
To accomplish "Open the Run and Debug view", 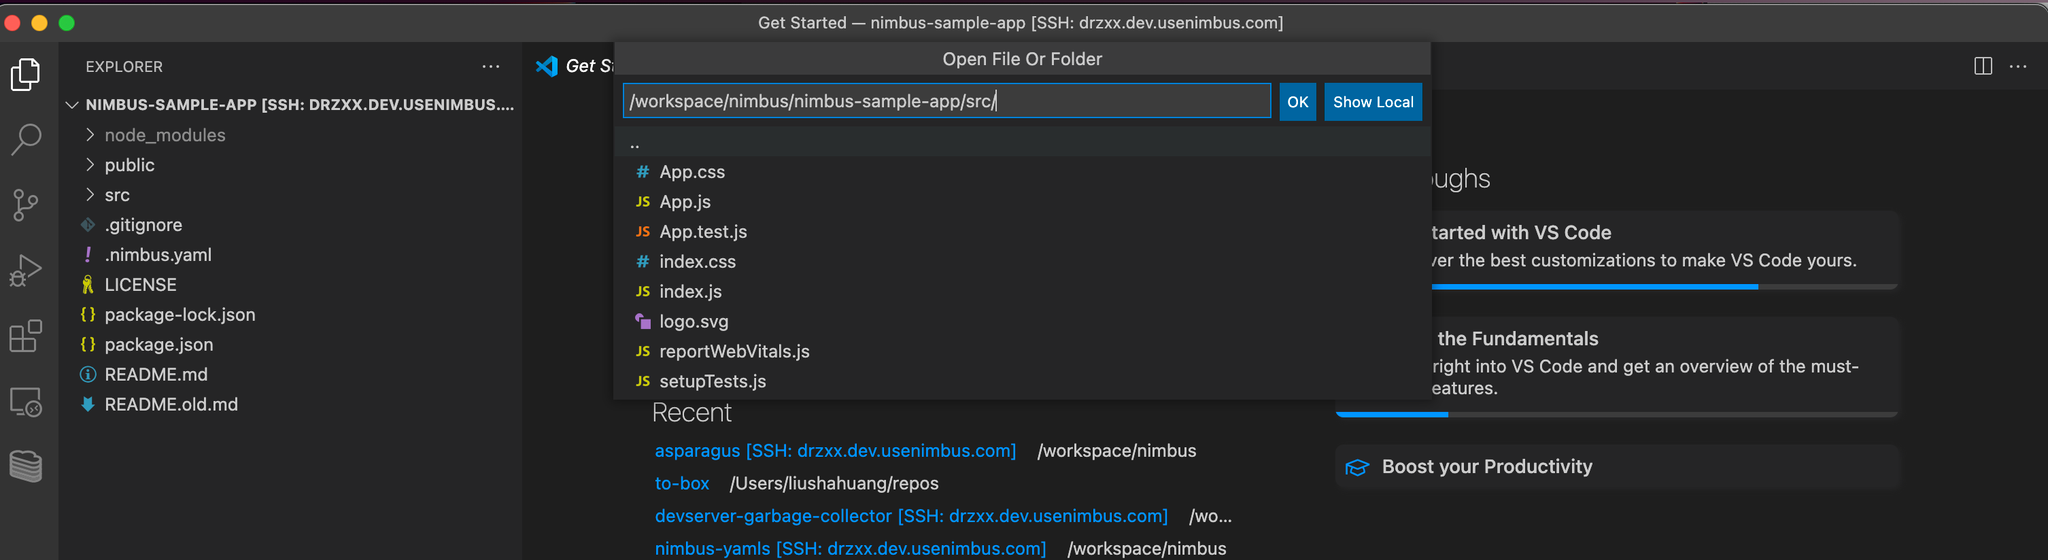I will point(26,270).
